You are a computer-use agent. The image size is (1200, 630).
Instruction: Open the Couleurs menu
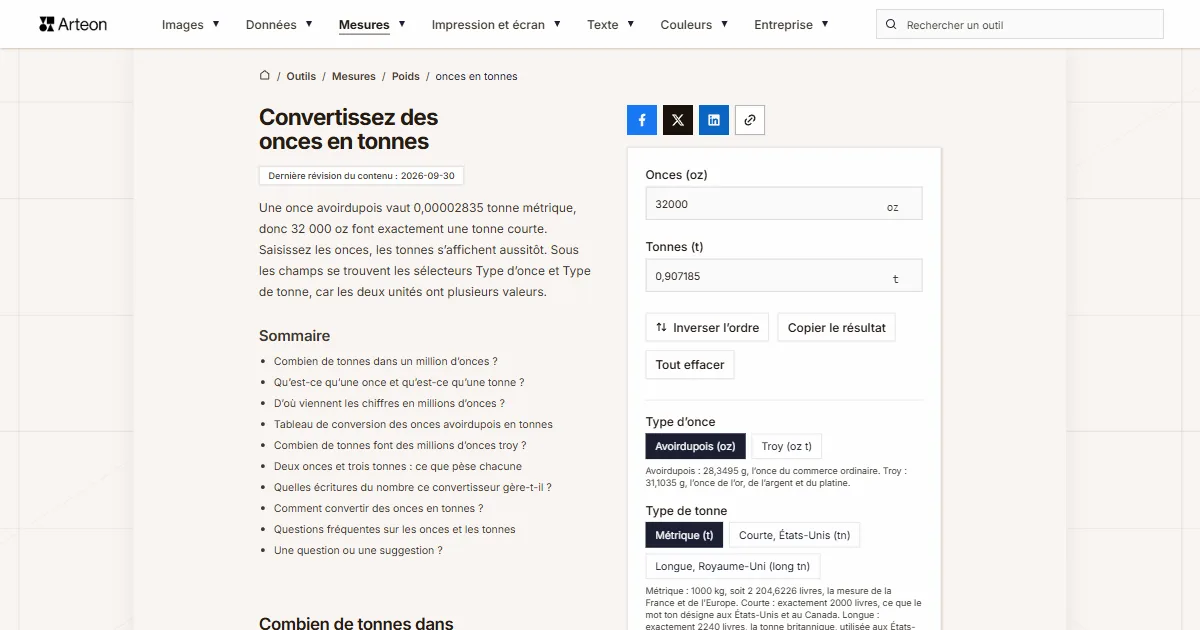[x=686, y=25]
